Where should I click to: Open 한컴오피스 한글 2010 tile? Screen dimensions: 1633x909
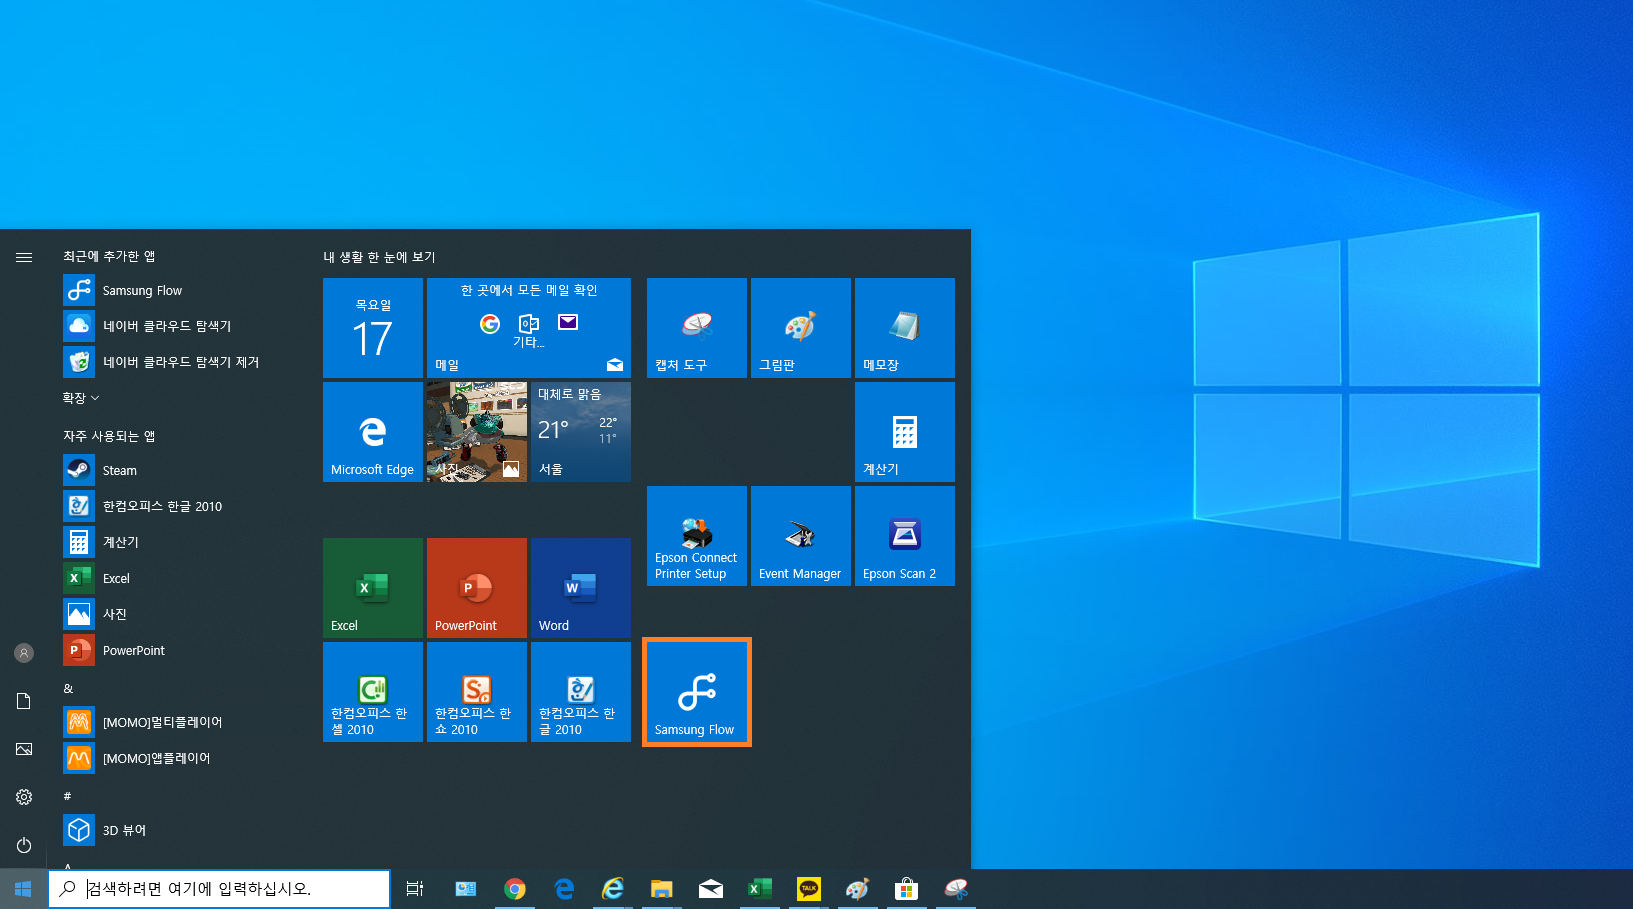point(581,692)
